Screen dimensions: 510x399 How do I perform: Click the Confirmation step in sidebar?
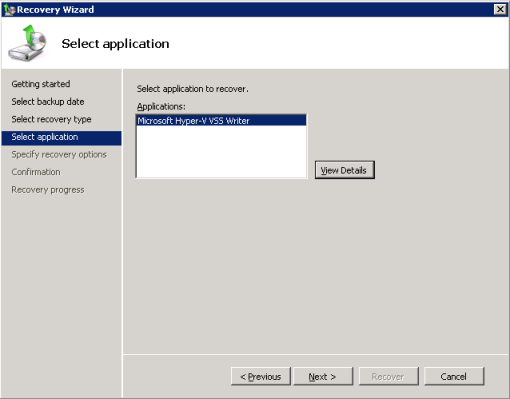pos(36,172)
